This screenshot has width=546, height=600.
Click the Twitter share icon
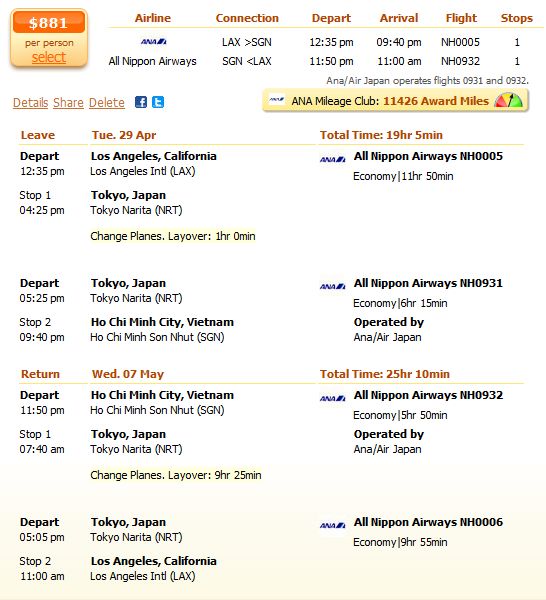[x=158, y=102]
